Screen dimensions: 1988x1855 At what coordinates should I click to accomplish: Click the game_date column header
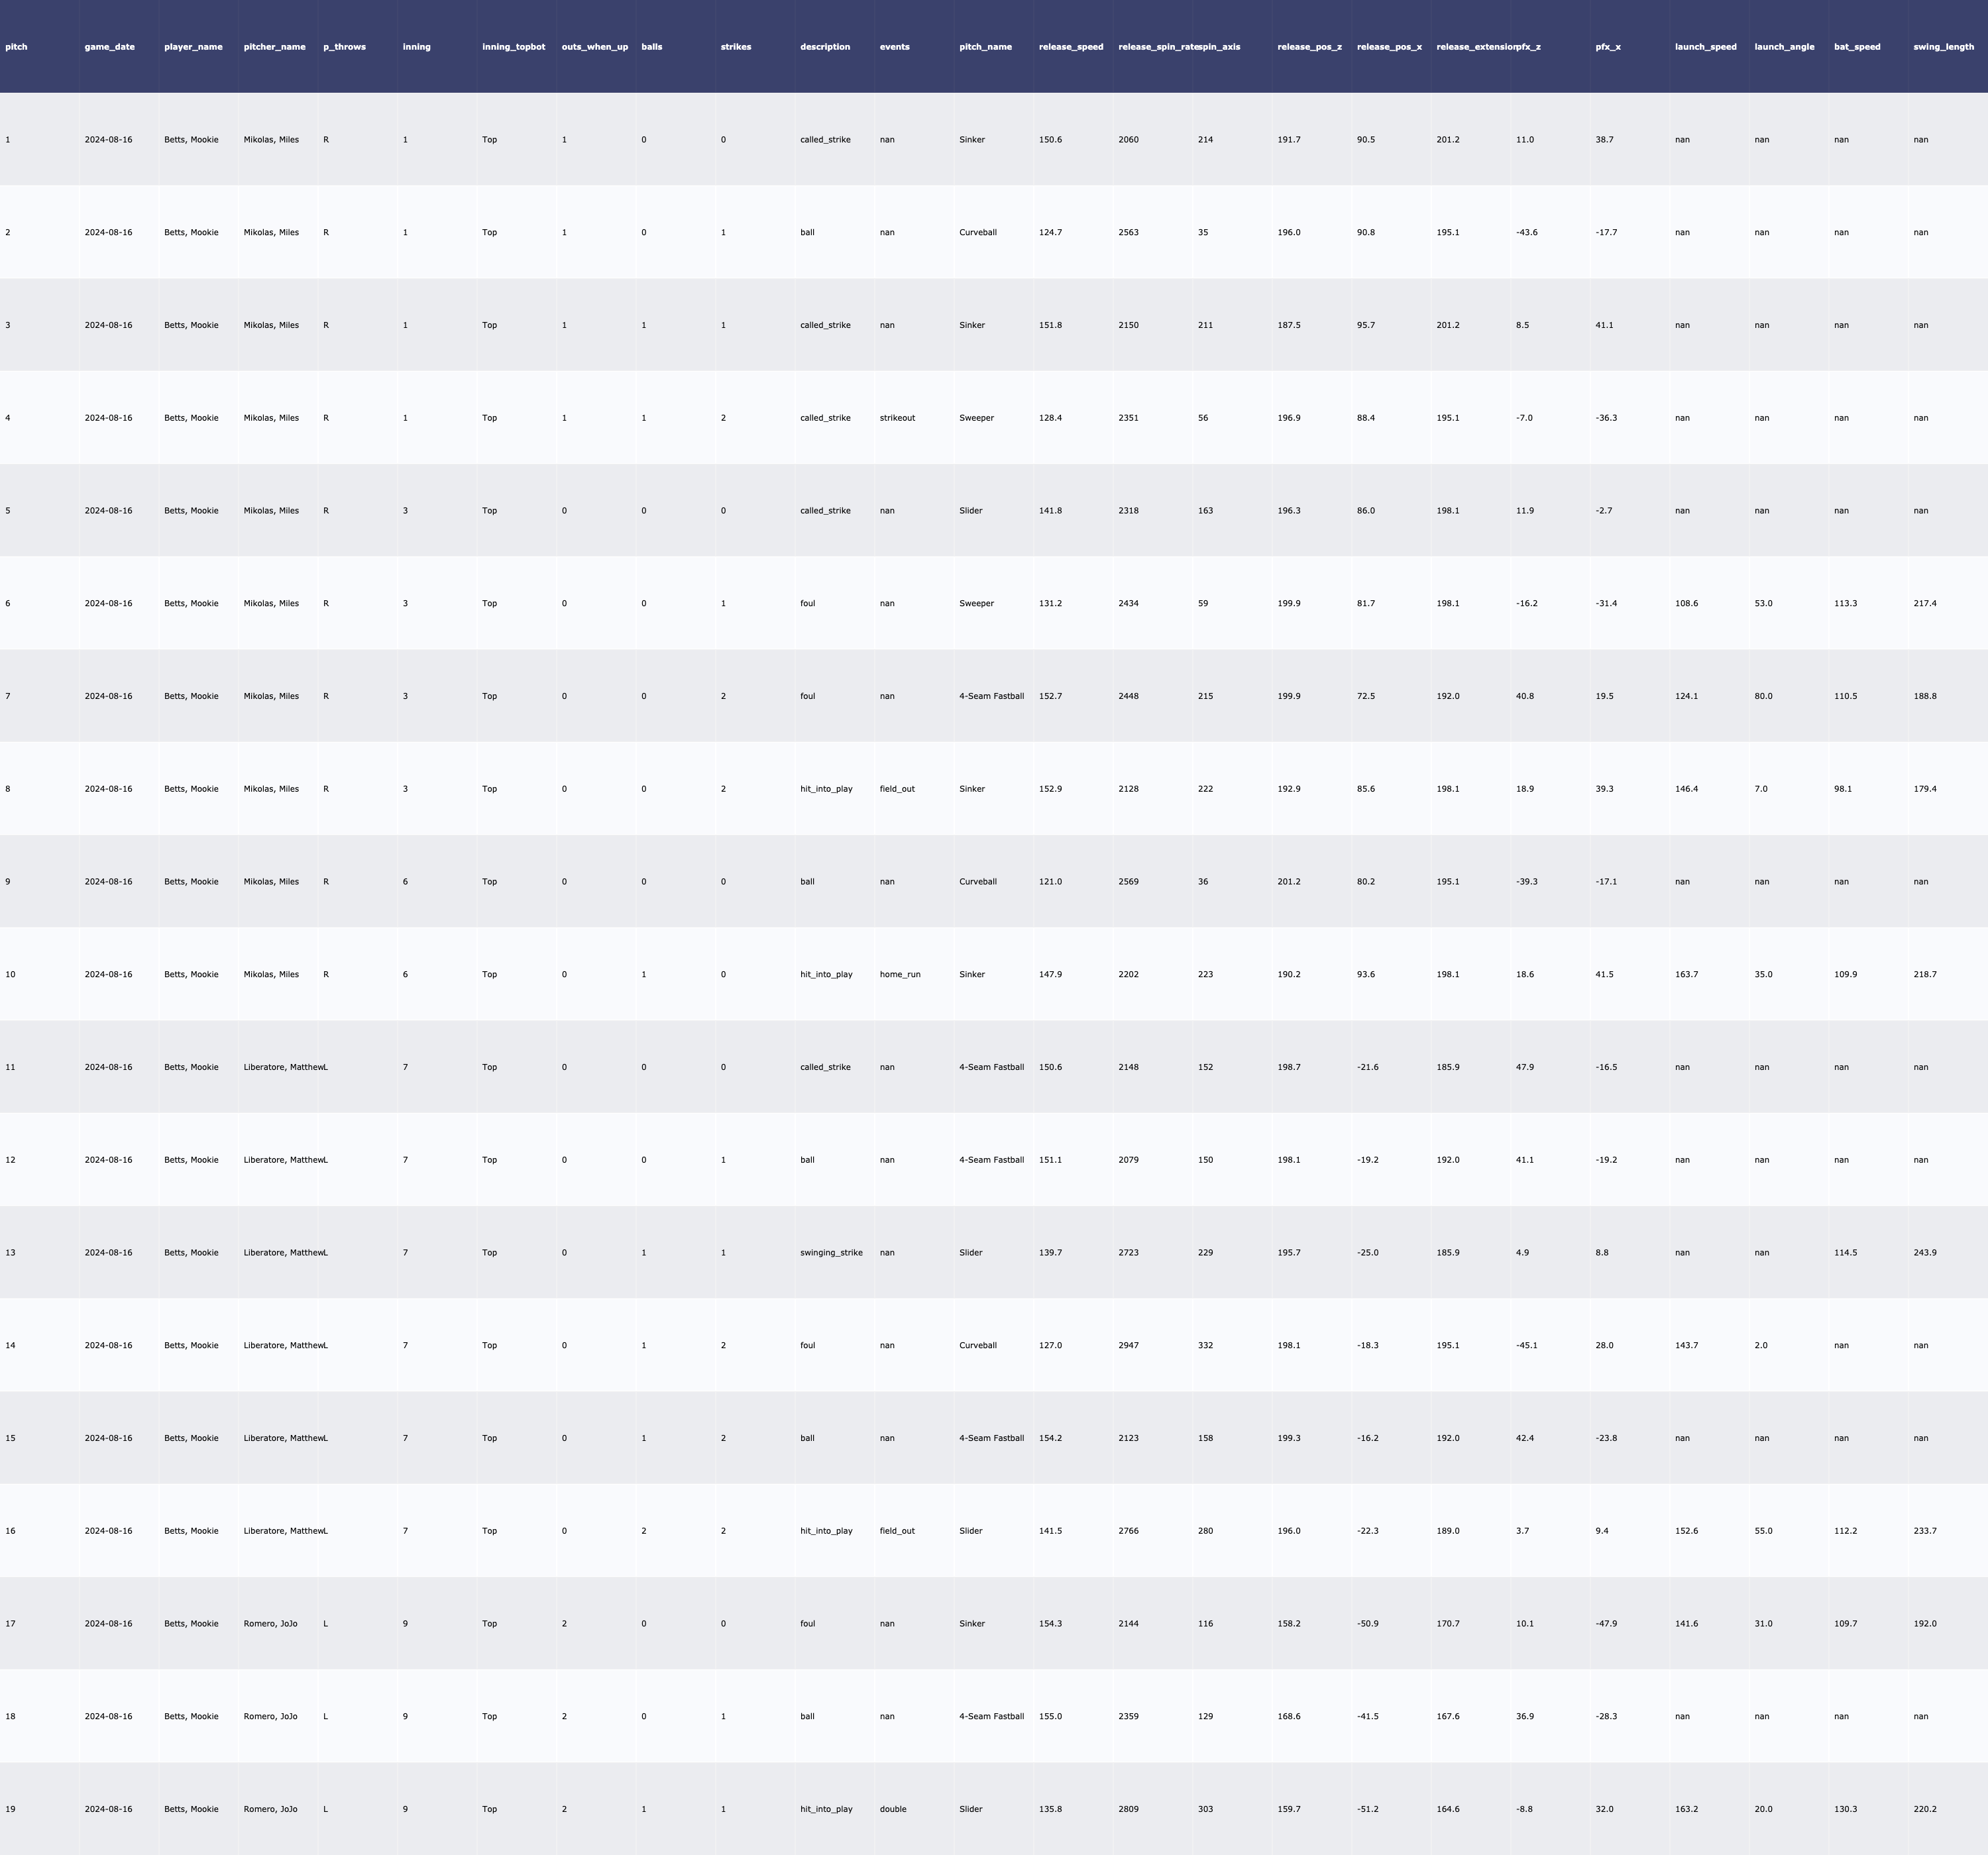point(109,47)
